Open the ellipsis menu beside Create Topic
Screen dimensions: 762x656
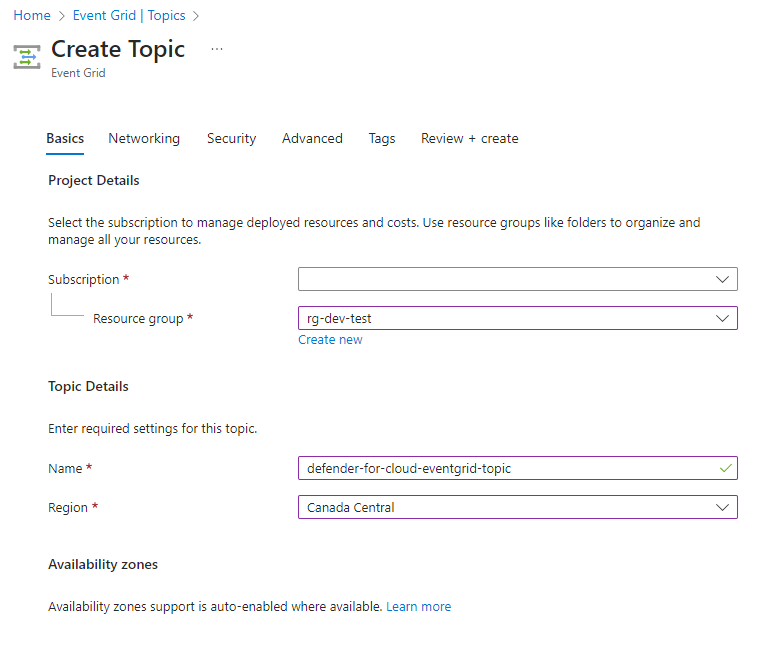tap(217, 49)
